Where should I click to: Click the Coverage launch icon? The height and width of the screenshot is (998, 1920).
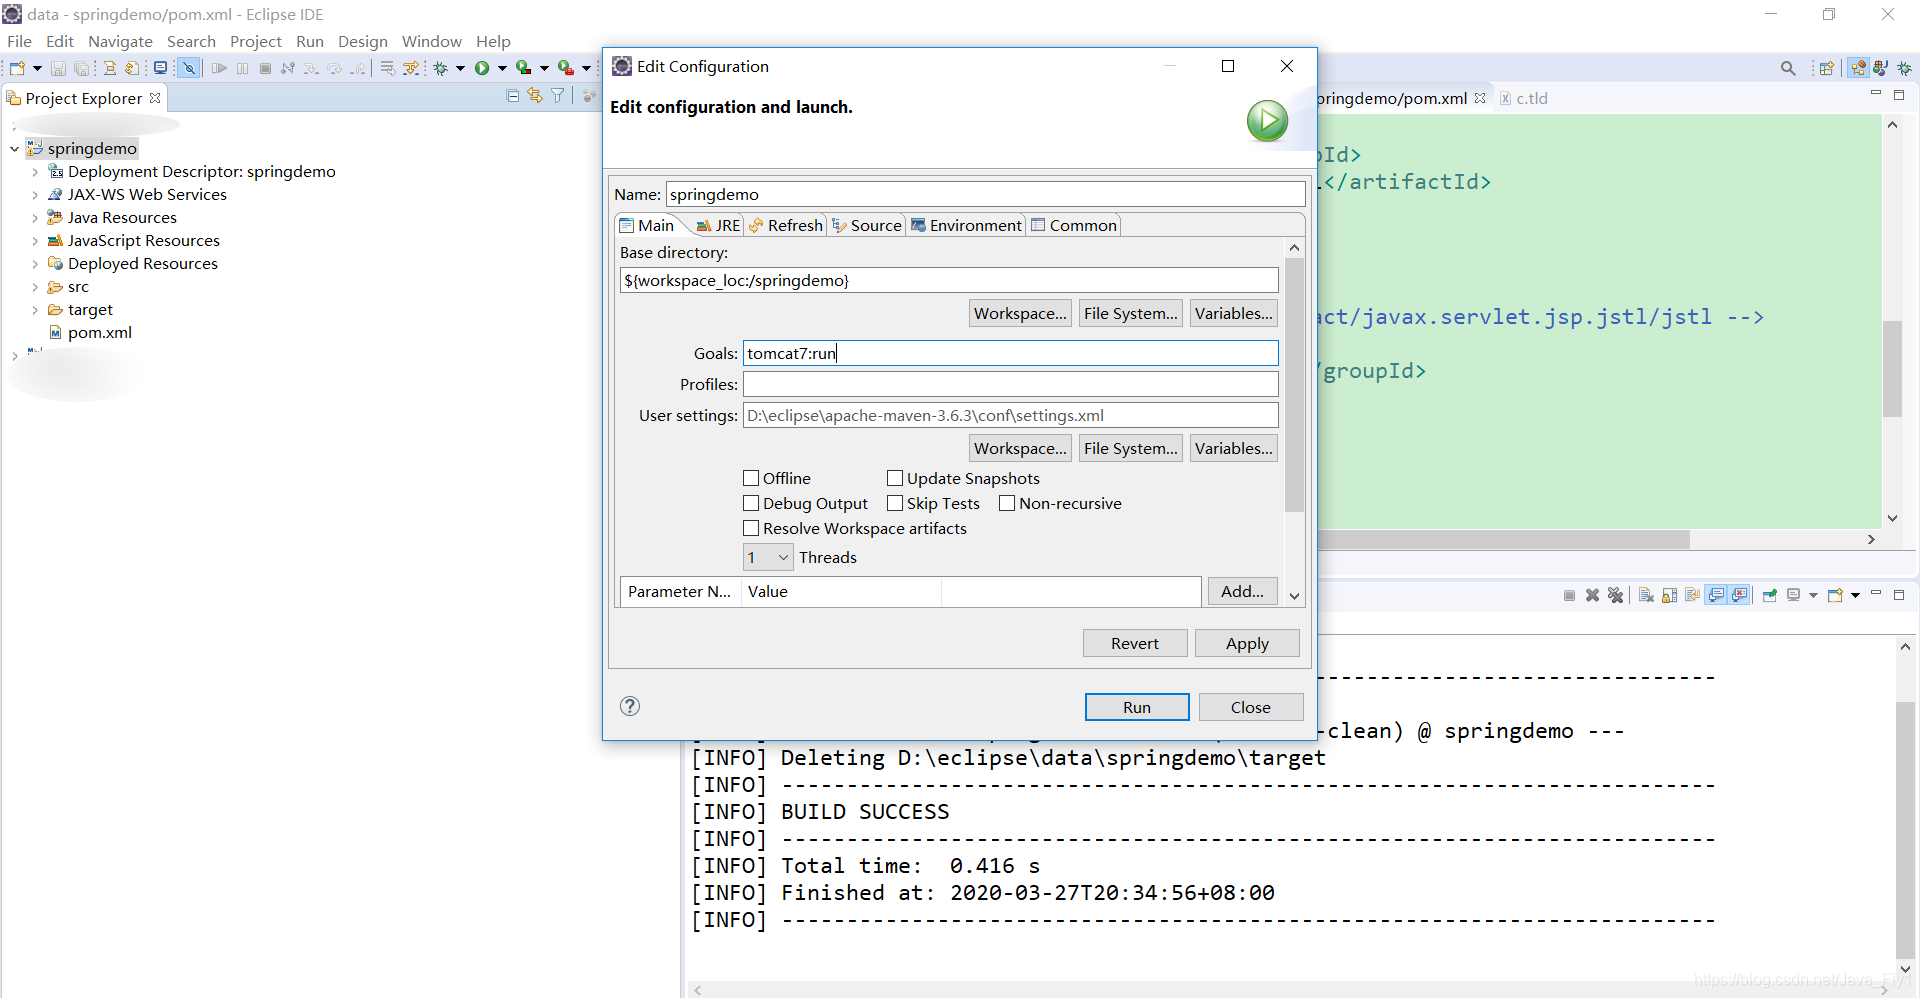point(523,68)
